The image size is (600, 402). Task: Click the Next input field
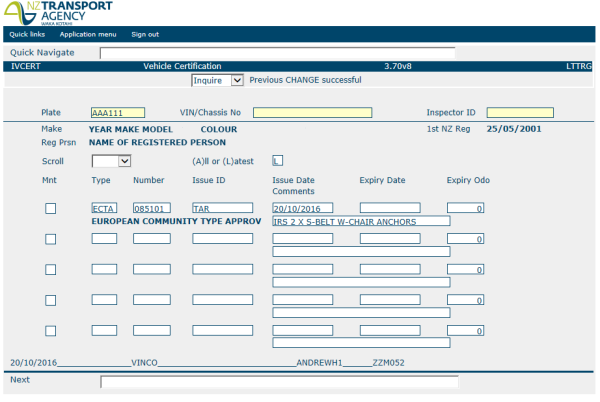[279, 381]
